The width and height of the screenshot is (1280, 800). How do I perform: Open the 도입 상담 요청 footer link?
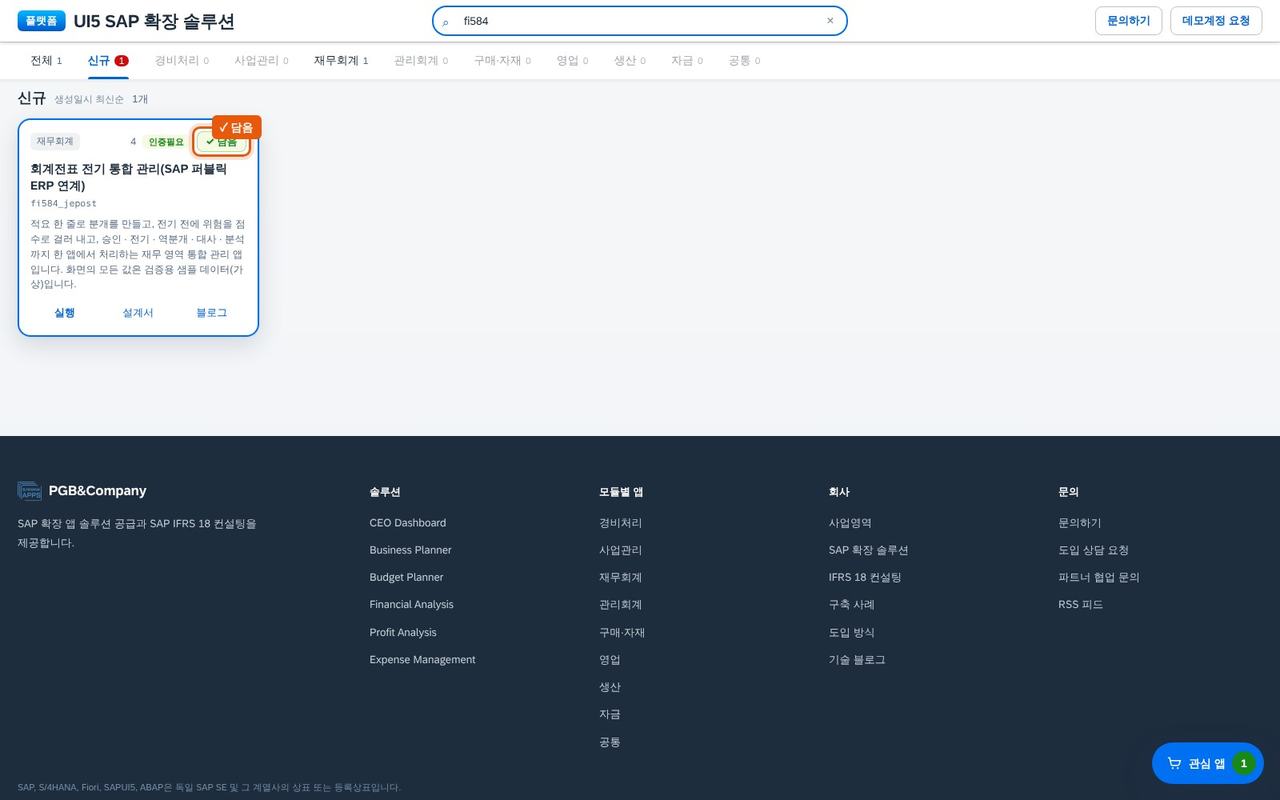pos(1093,550)
